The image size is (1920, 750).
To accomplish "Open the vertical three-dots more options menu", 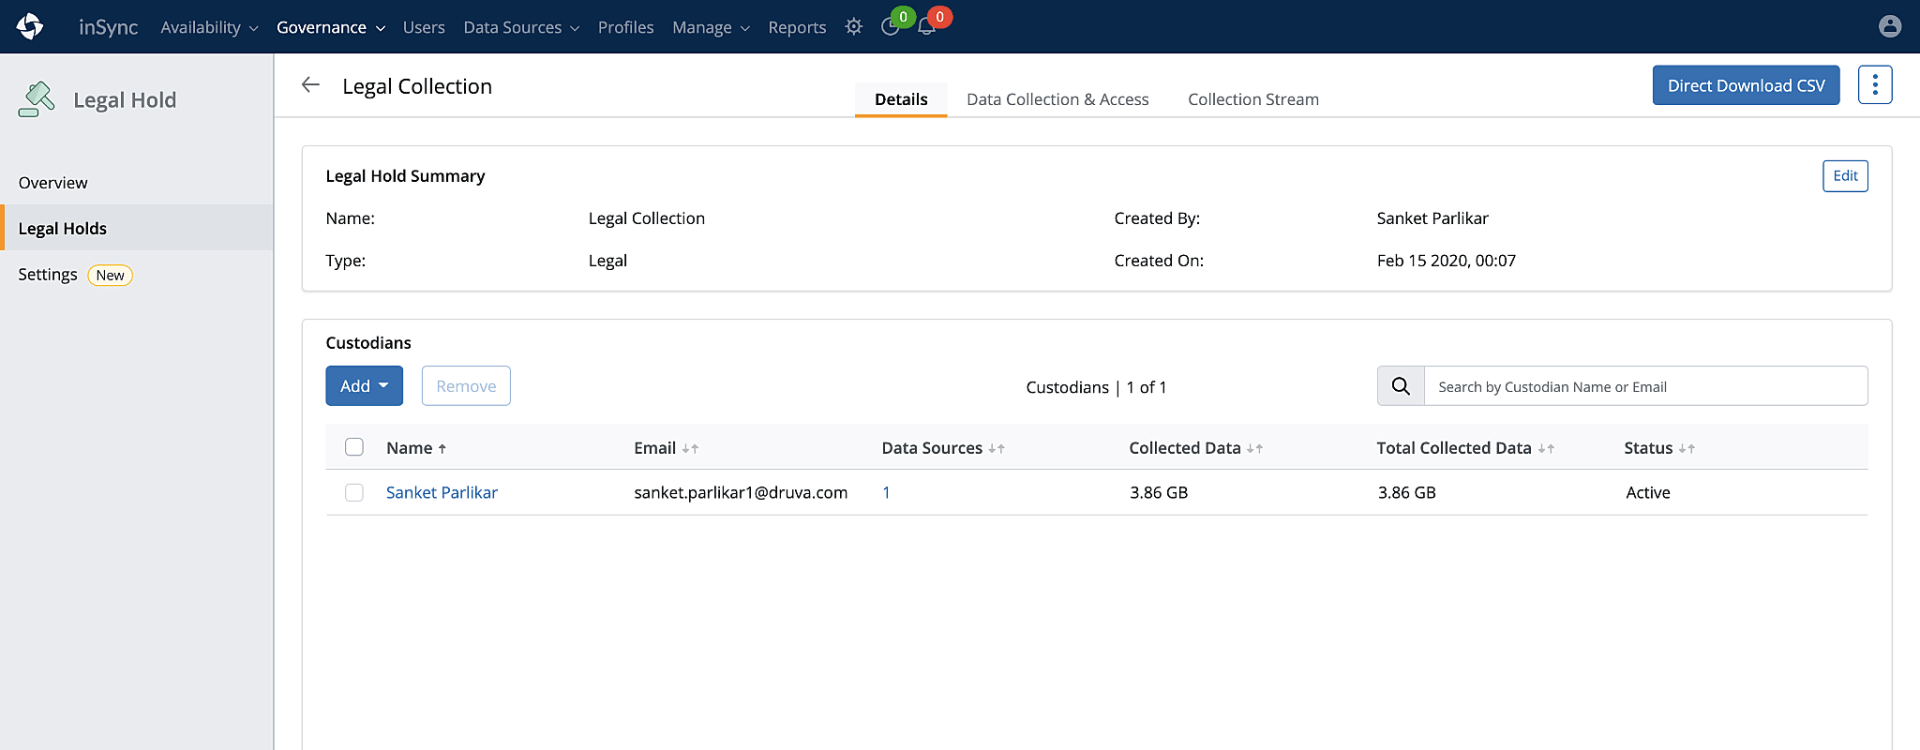I will tap(1875, 85).
